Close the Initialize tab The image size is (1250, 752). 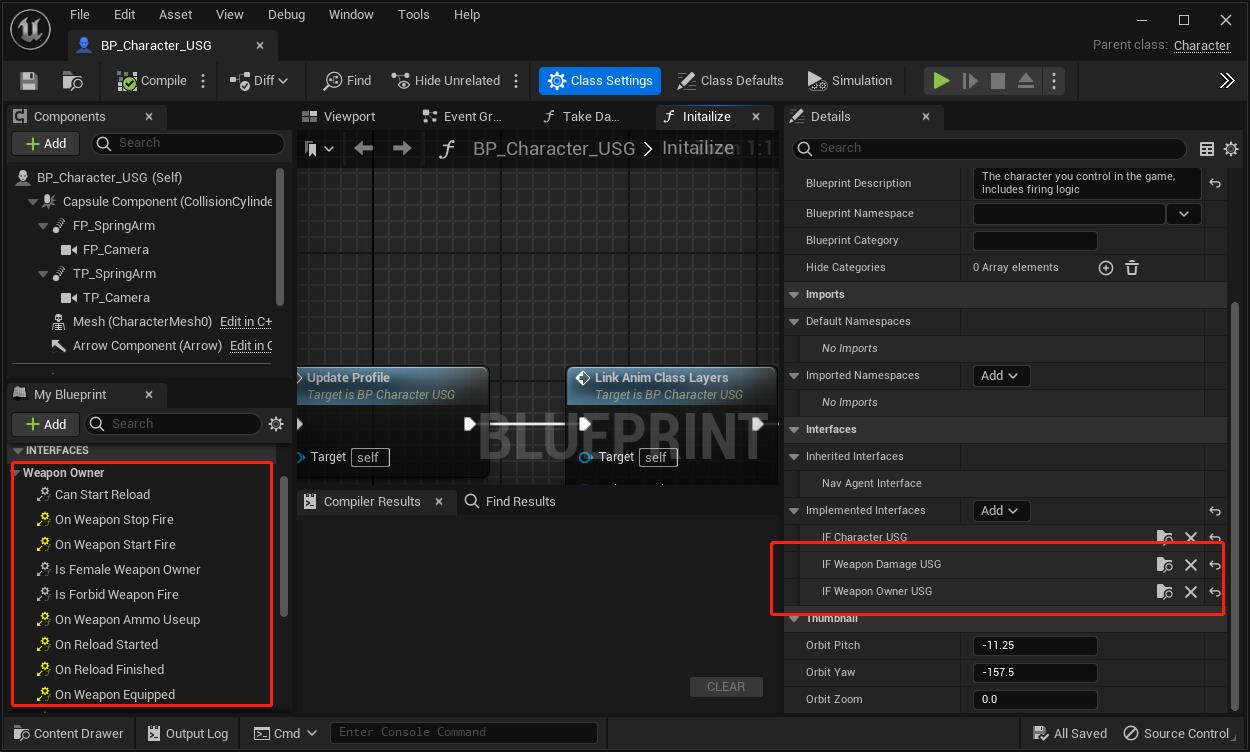pyautogui.click(x=757, y=117)
